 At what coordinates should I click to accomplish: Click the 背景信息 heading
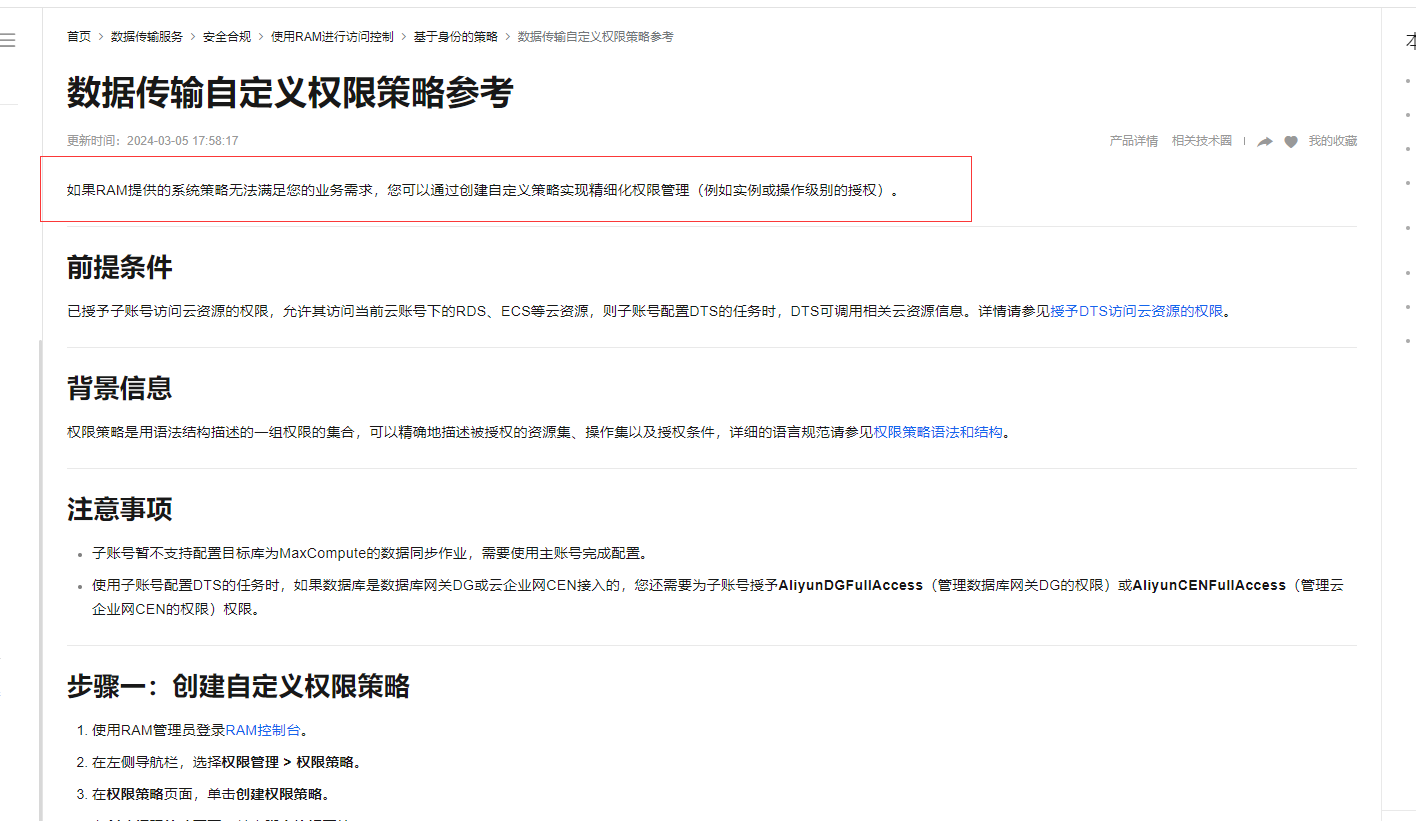pyautogui.click(x=120, y=388)
